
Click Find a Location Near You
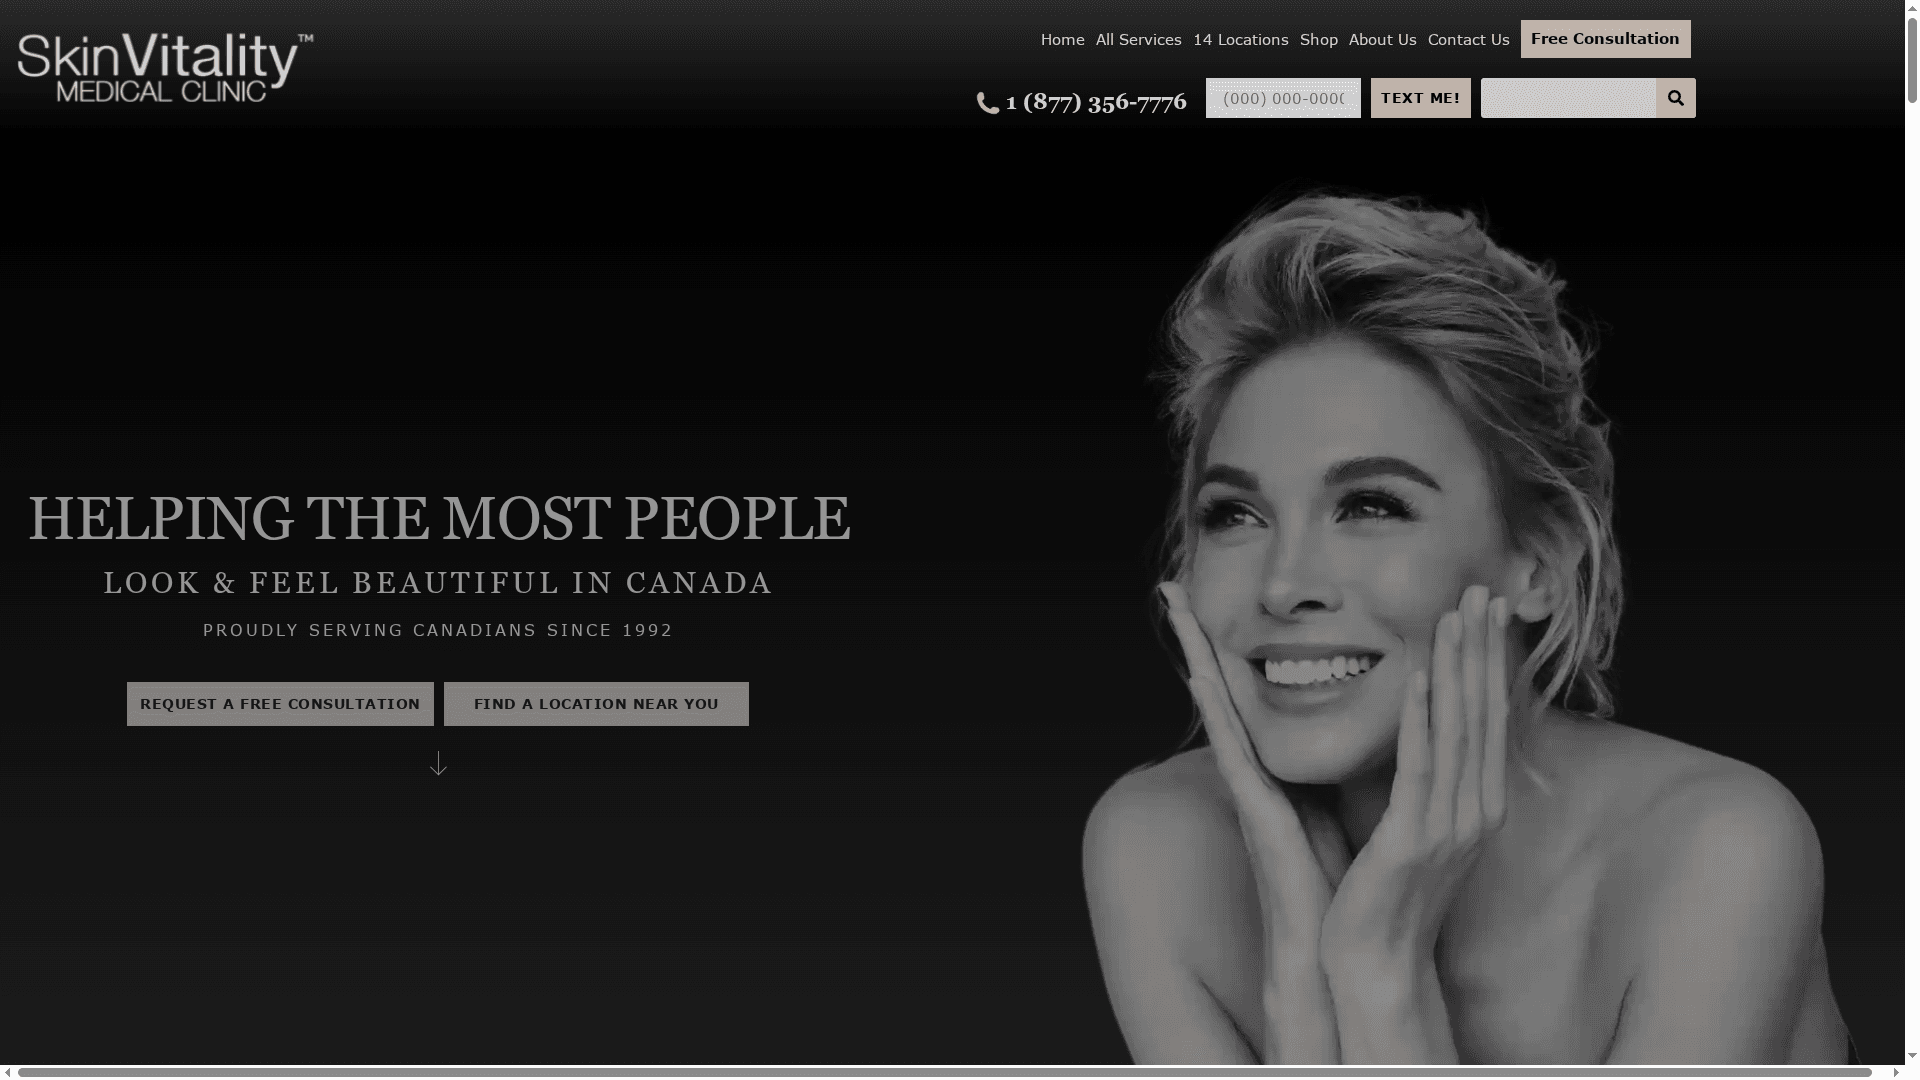pos(596,704)
